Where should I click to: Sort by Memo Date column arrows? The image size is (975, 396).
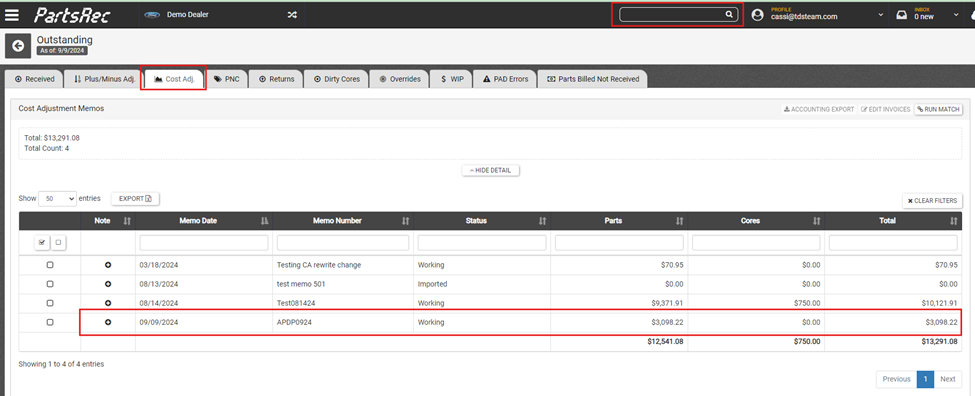264,221
